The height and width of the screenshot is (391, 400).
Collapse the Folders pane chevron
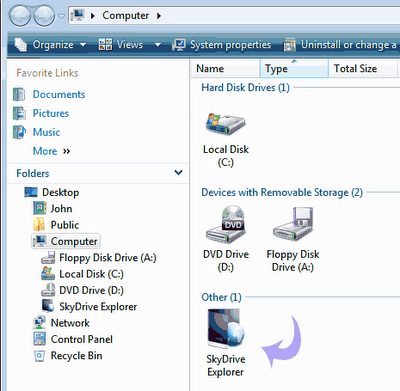click(178, 173)
